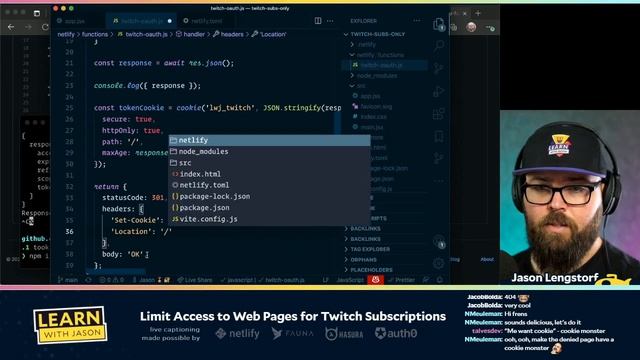The height and width of the screenshot is (360, 640).
Task: Click the sync changes icon in the status bar
Action: pos(89,280)
